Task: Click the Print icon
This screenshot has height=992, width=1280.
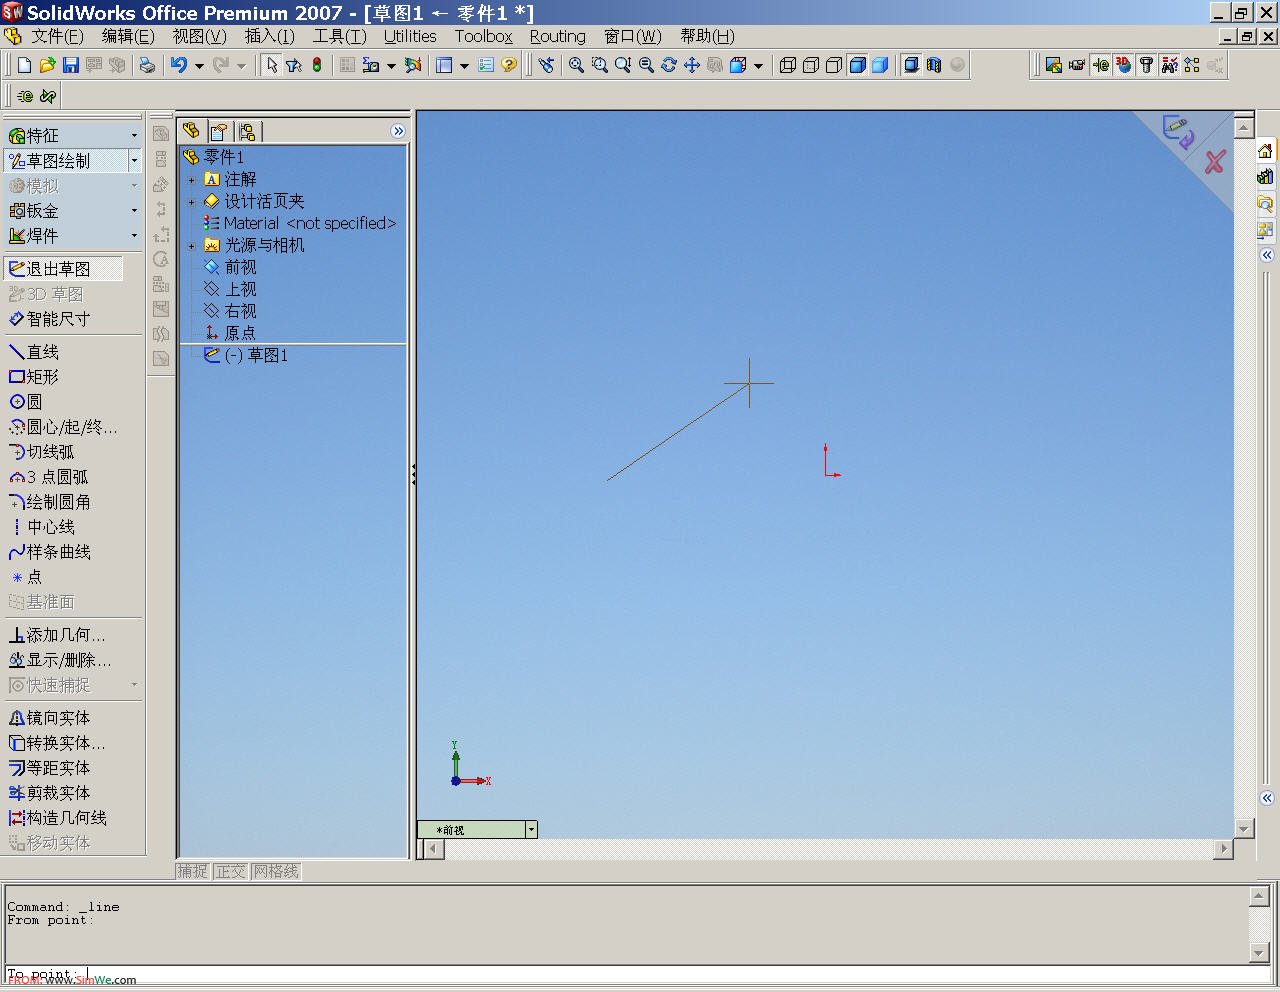Action: [x=147, y=65]
